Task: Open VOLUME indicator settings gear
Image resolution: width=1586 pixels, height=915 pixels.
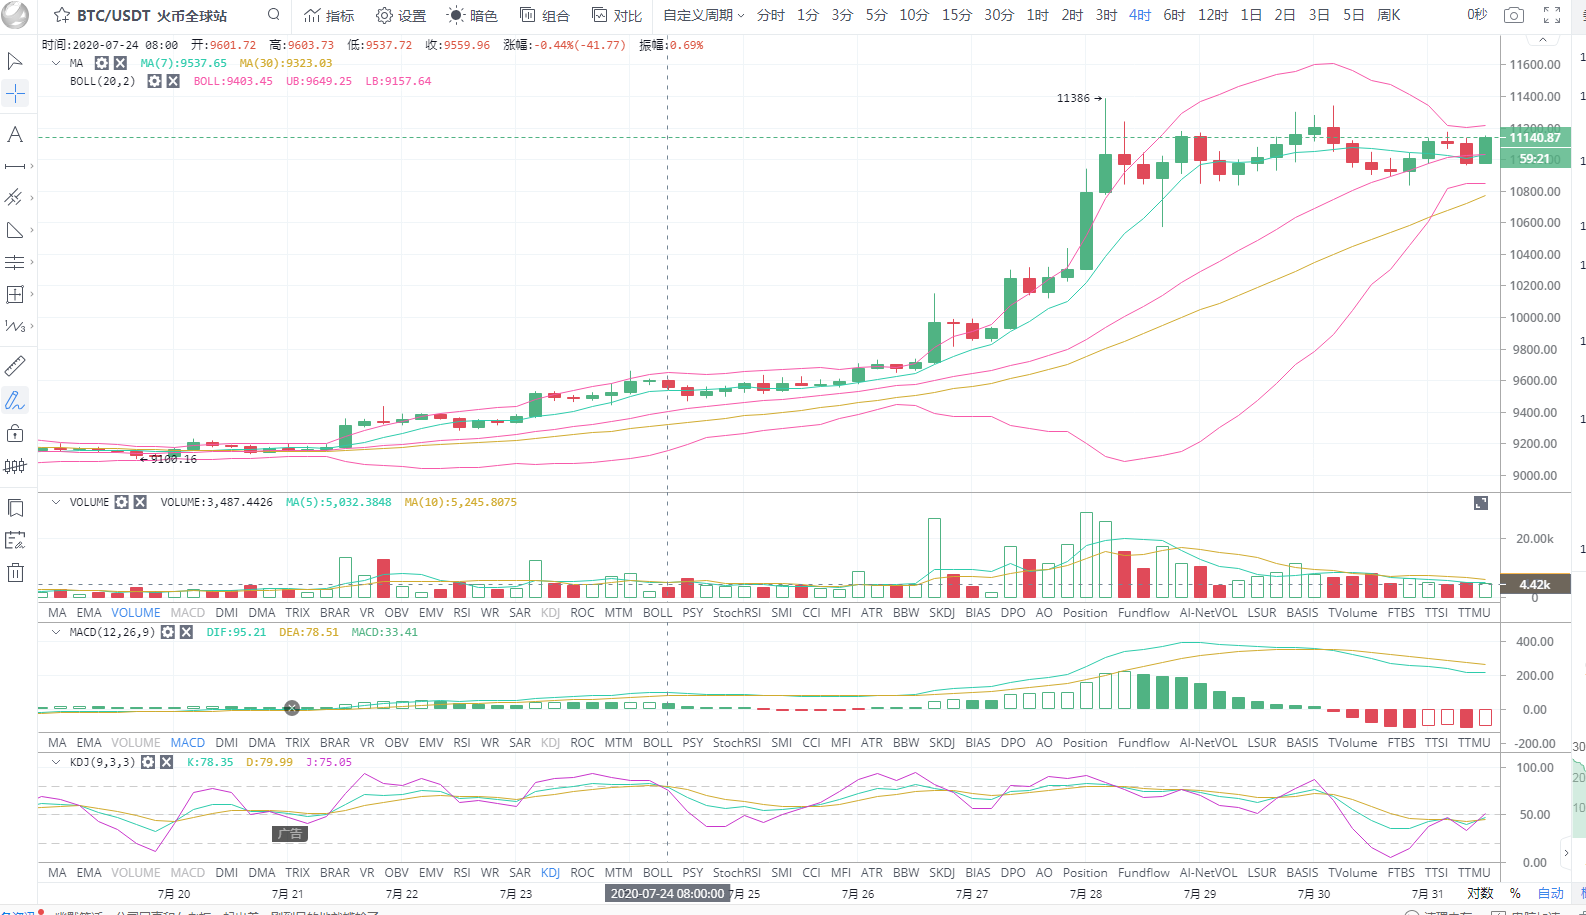Action: [122, 502]
